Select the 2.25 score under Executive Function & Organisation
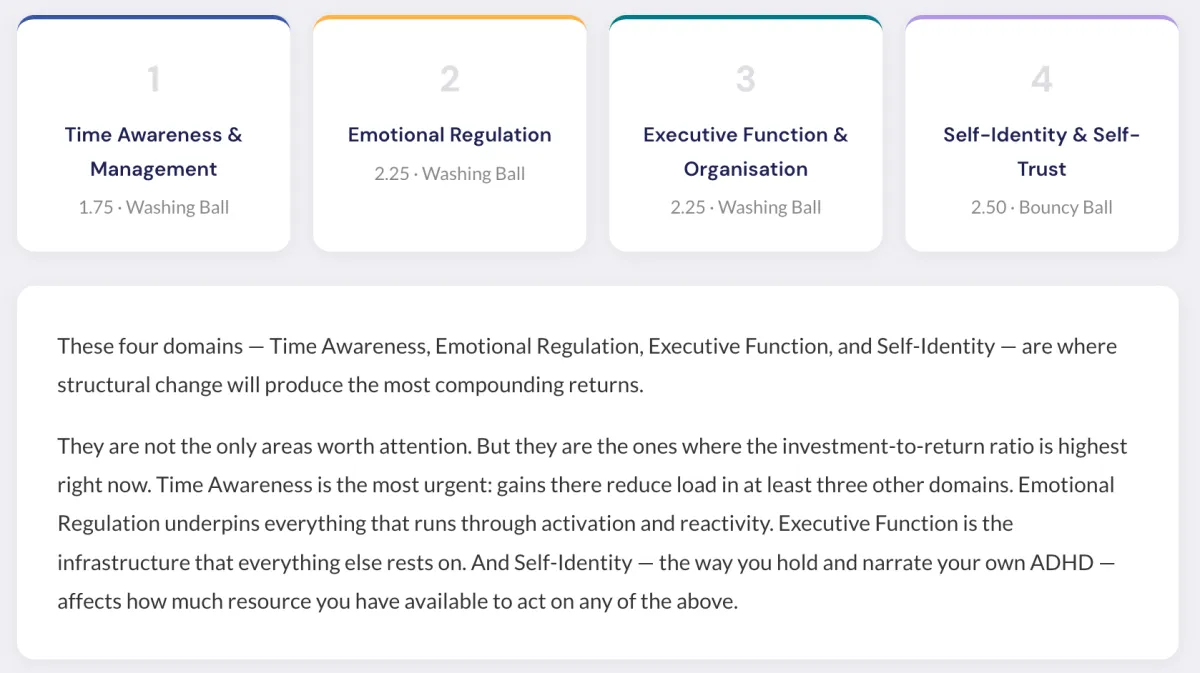 click(x=745, y=208)
